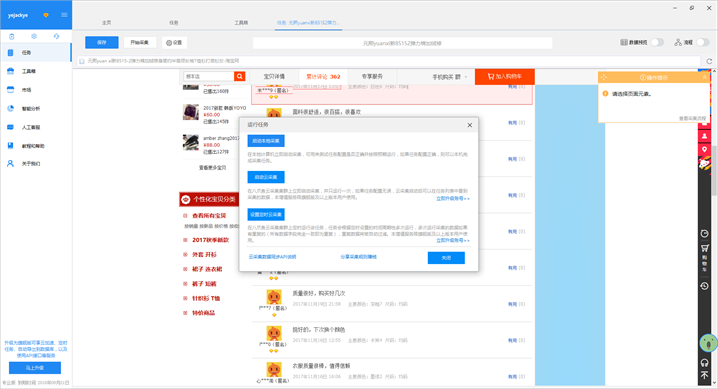718x389 pixels.
Task: Click the clock icon on the dark sidebar
Action: click(x=704, y=233)
